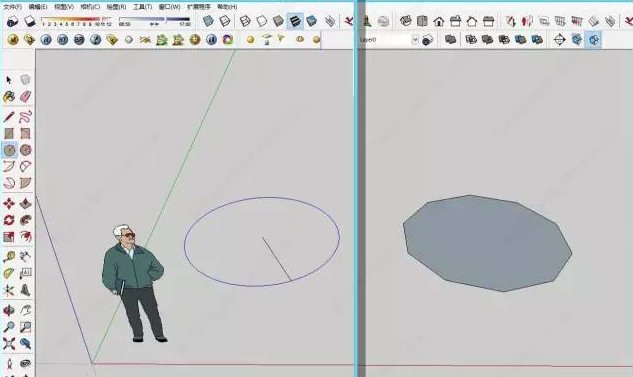Choose the Move tool with red arrows
633x377 pixels.
click(x=9, y=203)
